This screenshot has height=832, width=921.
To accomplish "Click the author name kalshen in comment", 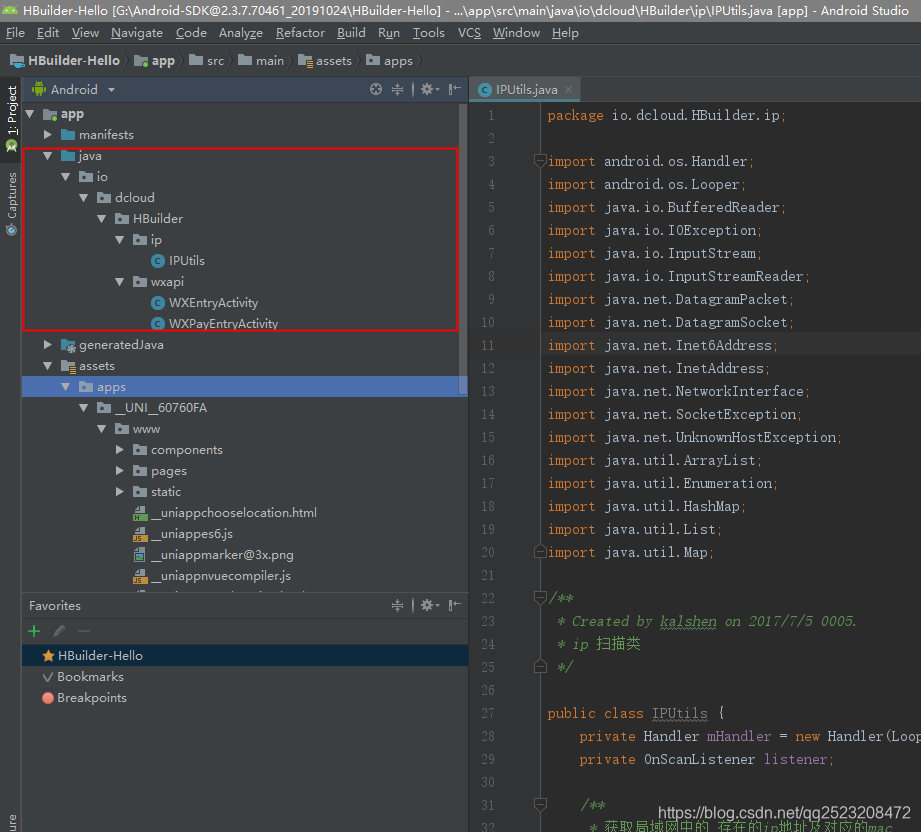I will point(688,621).
